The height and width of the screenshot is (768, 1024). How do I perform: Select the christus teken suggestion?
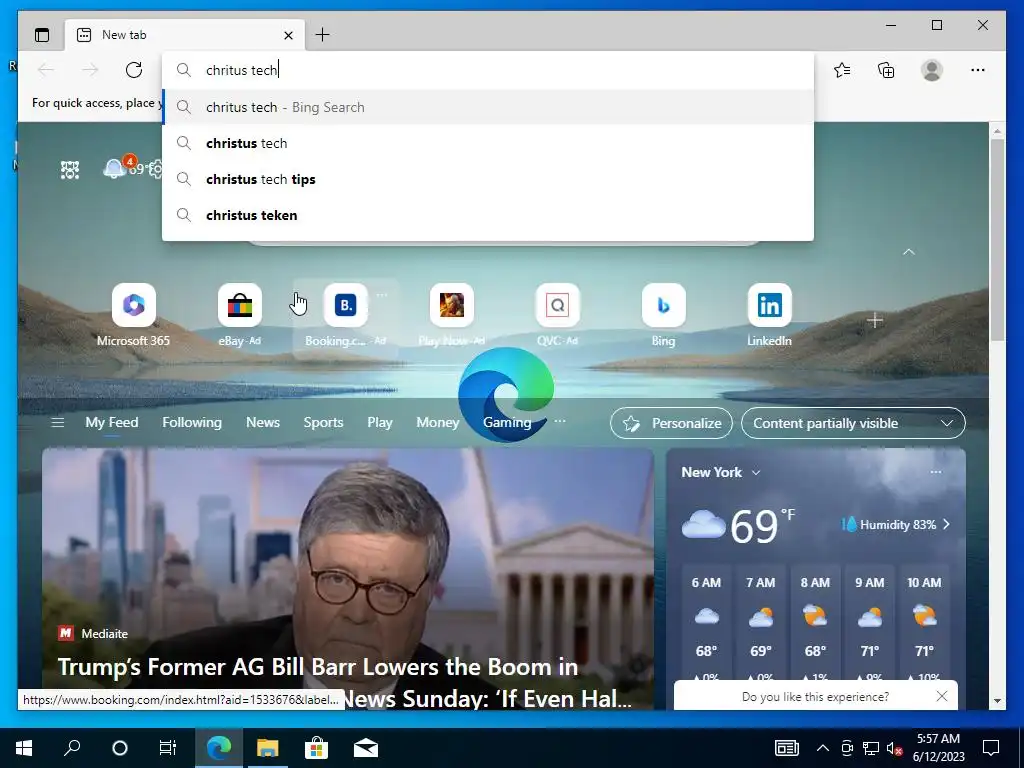pyautogui.click(x=488, y=215)
